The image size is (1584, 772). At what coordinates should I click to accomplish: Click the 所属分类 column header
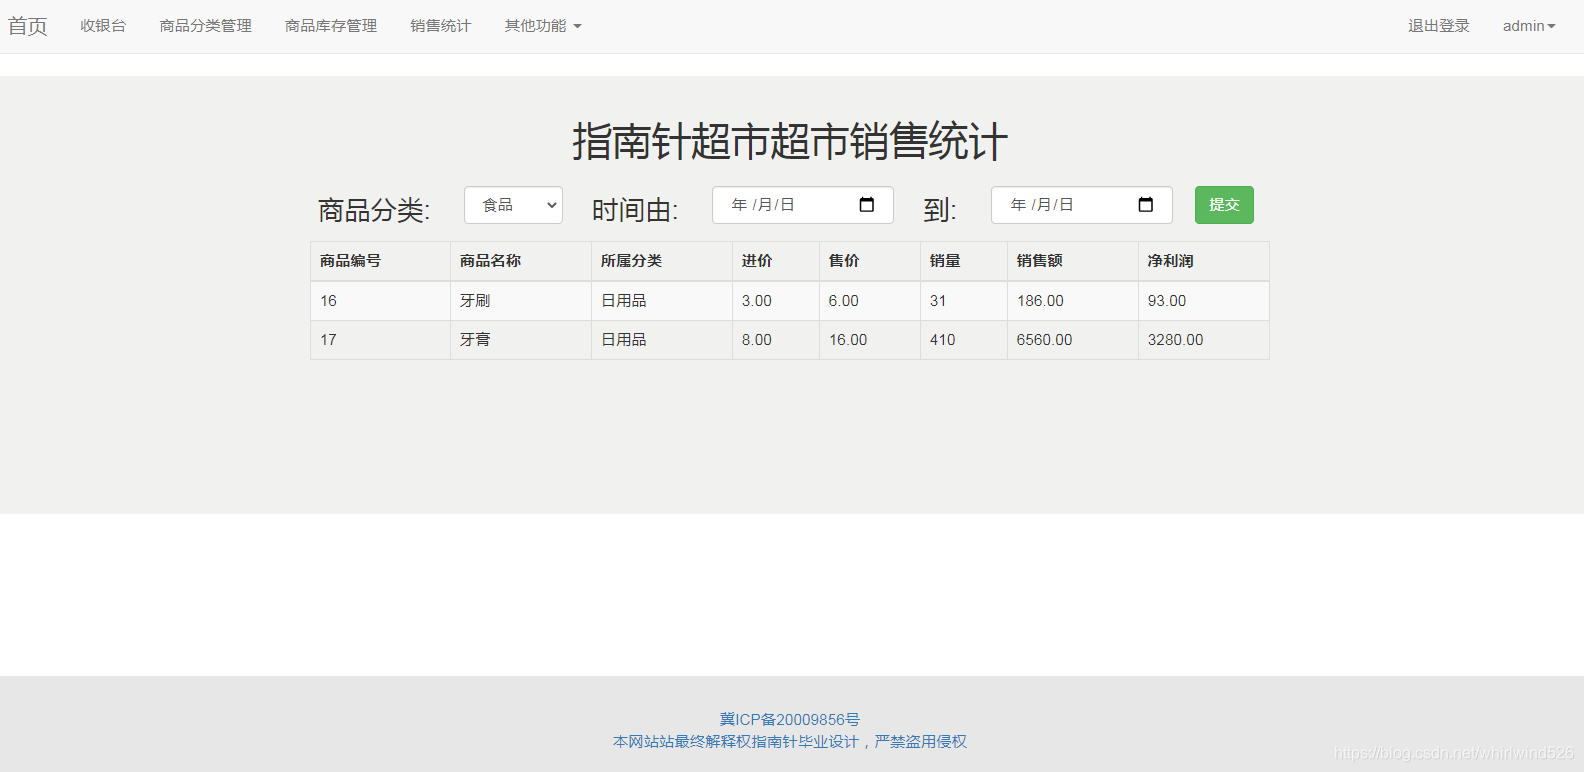tap(662, 261)
